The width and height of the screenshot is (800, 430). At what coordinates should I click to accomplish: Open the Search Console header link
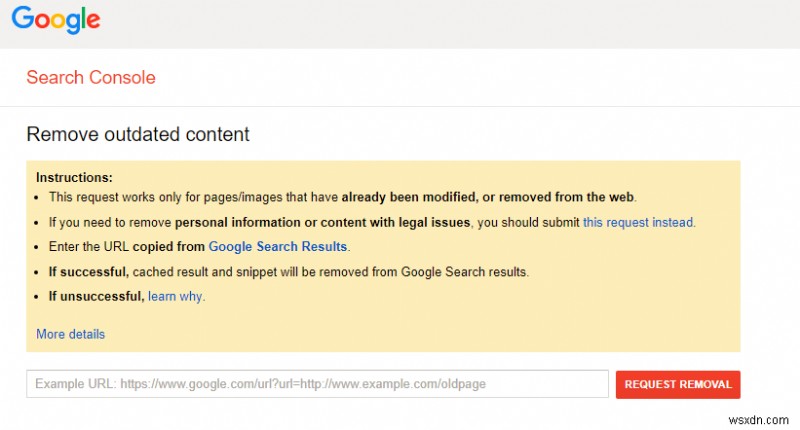pyautogui.click(x=91, y=77)
